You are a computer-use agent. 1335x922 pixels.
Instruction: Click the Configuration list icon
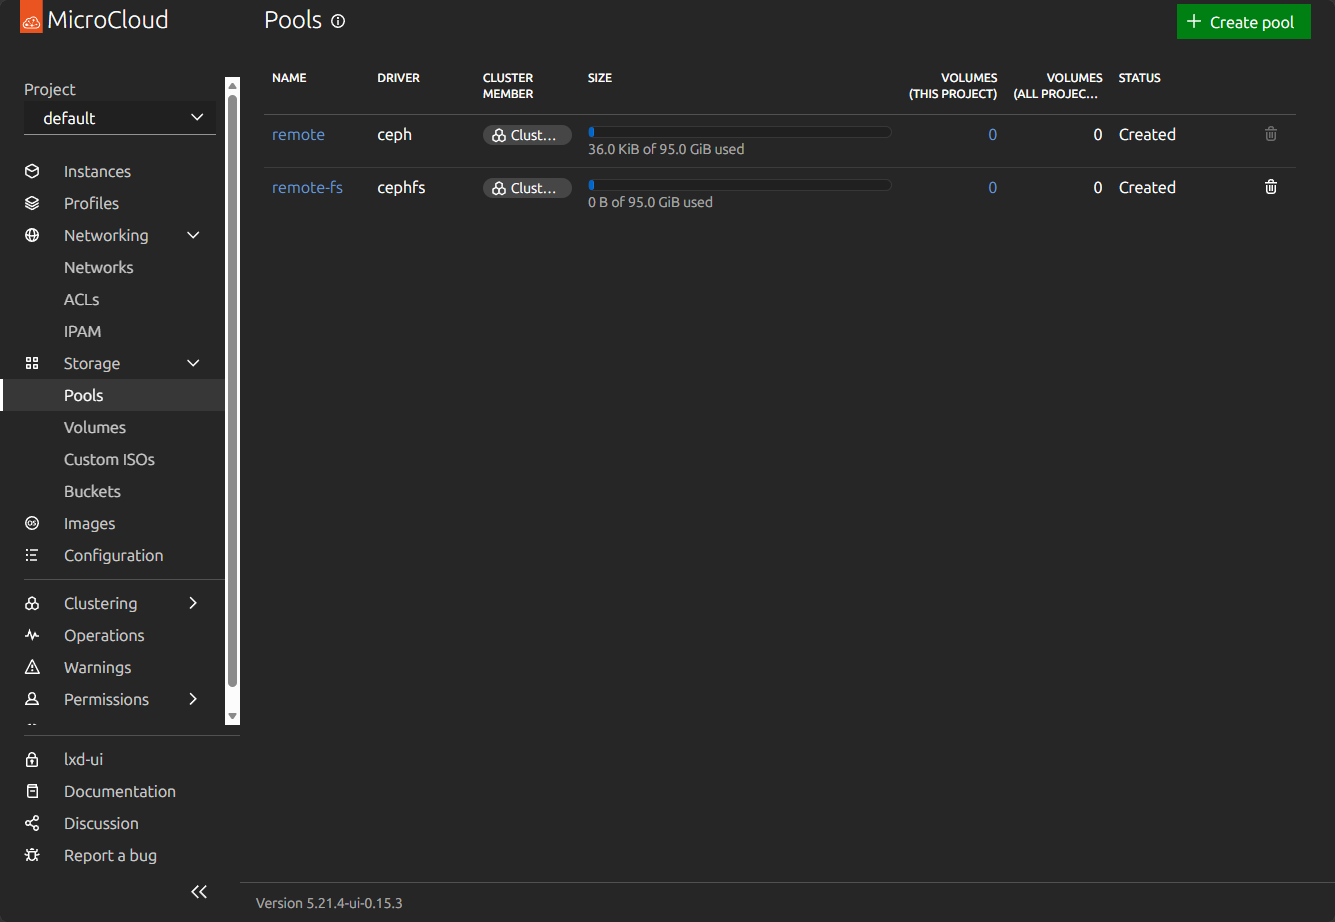32,555
